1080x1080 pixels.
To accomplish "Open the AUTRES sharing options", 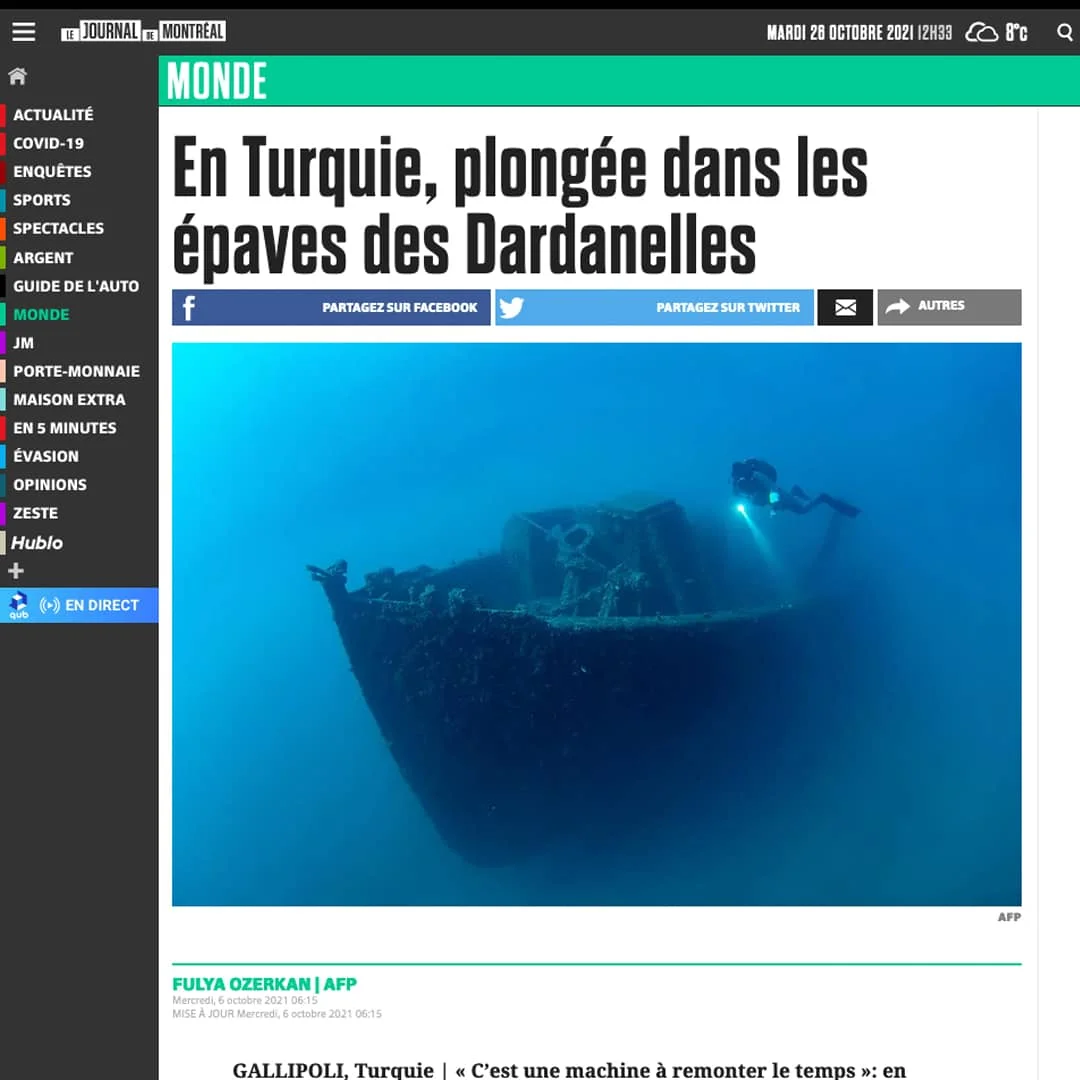I will point(948,307).
